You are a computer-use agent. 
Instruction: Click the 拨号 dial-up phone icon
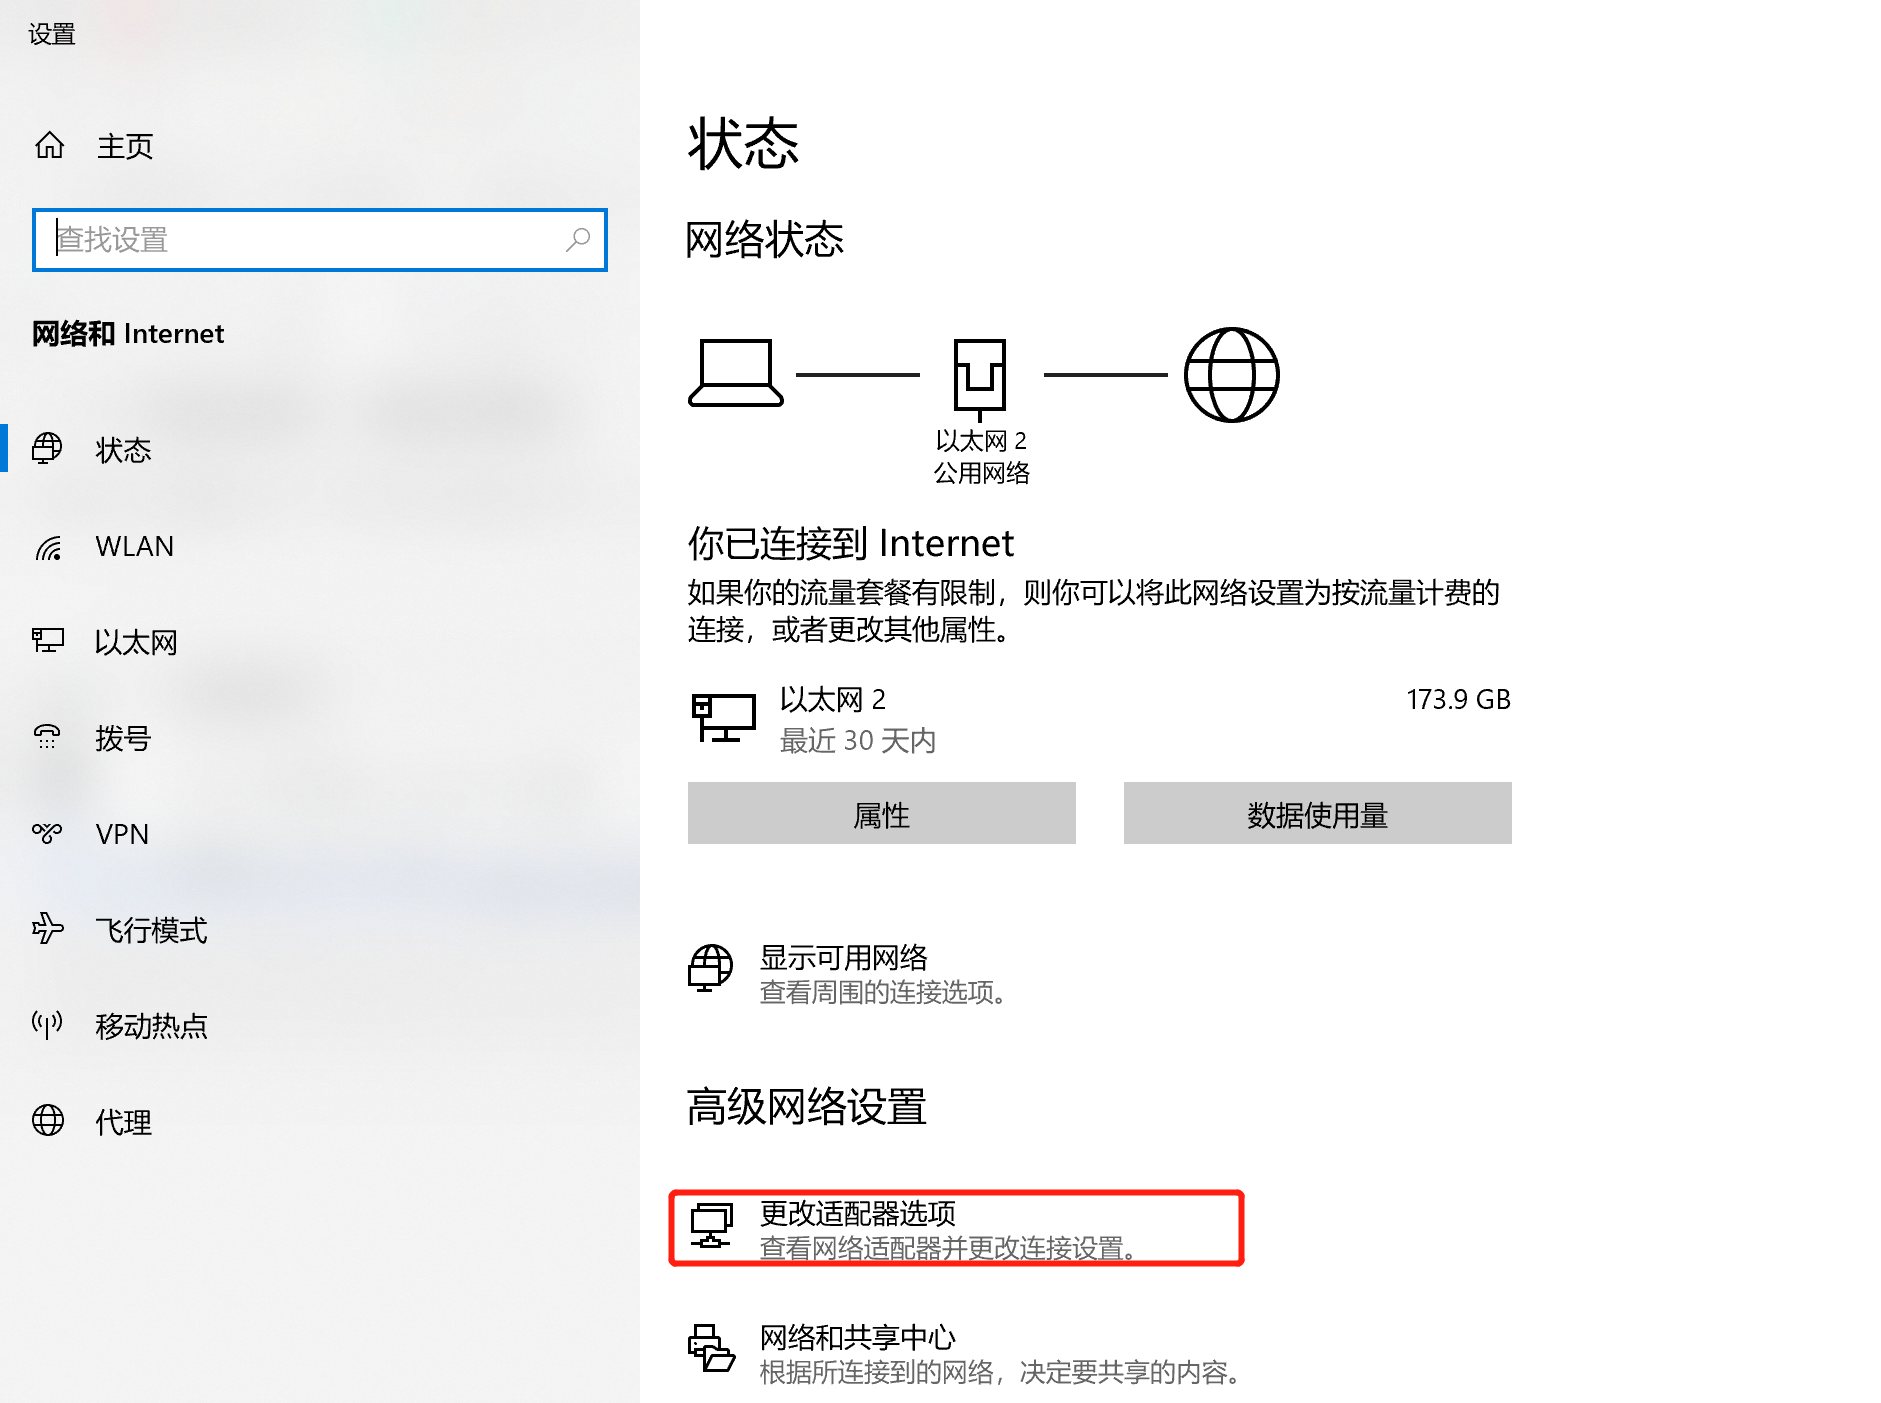click(x=47, y=737)
